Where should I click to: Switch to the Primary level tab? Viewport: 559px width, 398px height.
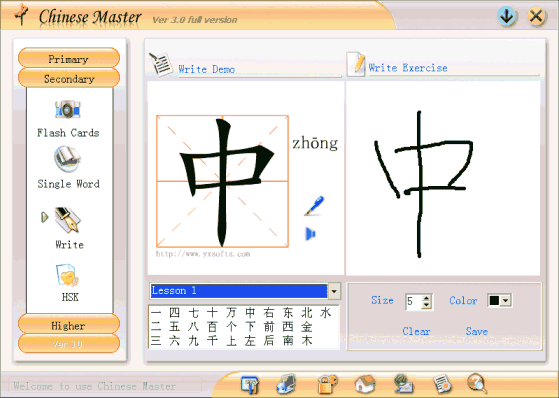(x=69, y=58)
